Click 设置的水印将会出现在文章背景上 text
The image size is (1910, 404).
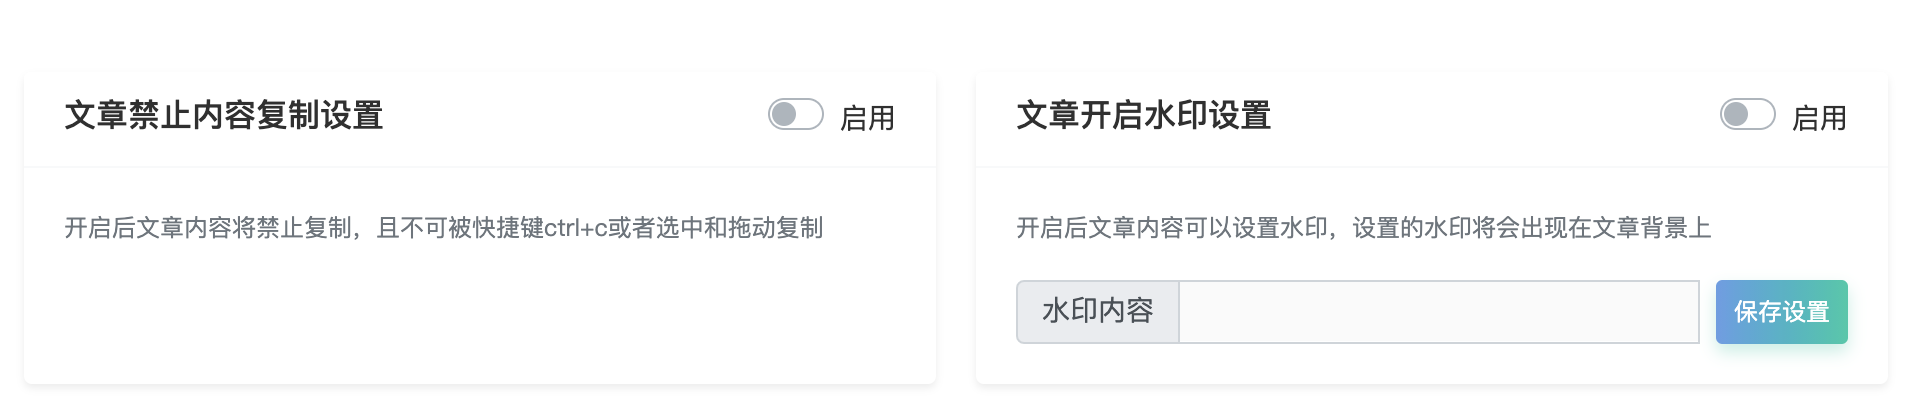click(x=1531, y=228)
